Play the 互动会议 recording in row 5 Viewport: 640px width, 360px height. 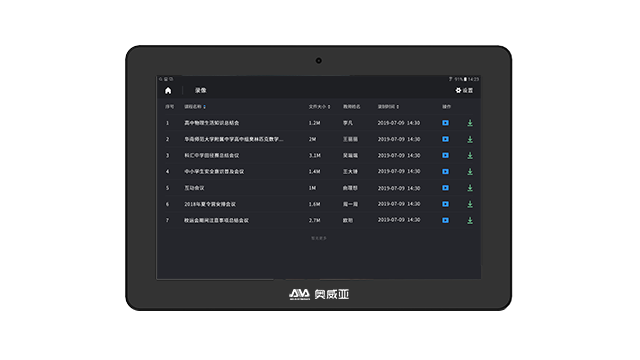pyautogui.click(x=445, y=188)
